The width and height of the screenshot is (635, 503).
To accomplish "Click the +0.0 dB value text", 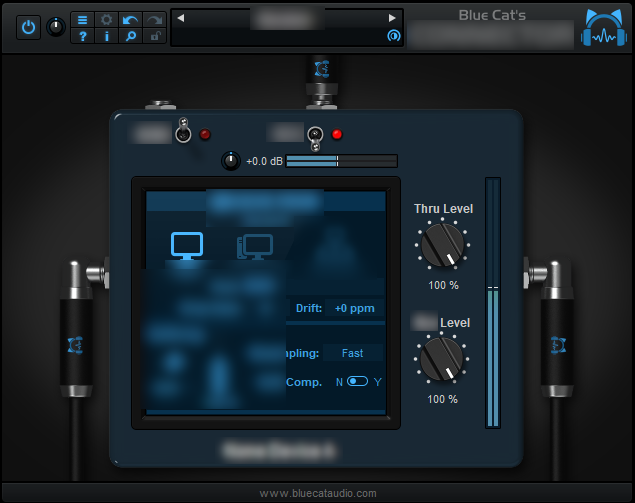I will [x=264, y=161].
